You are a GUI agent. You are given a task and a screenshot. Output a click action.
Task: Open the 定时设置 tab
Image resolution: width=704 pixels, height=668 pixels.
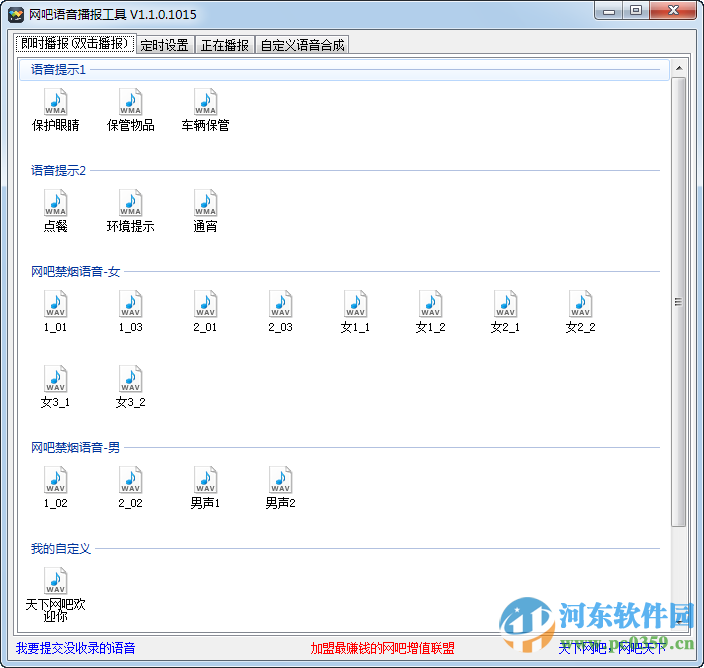click(x=165, y=45)
